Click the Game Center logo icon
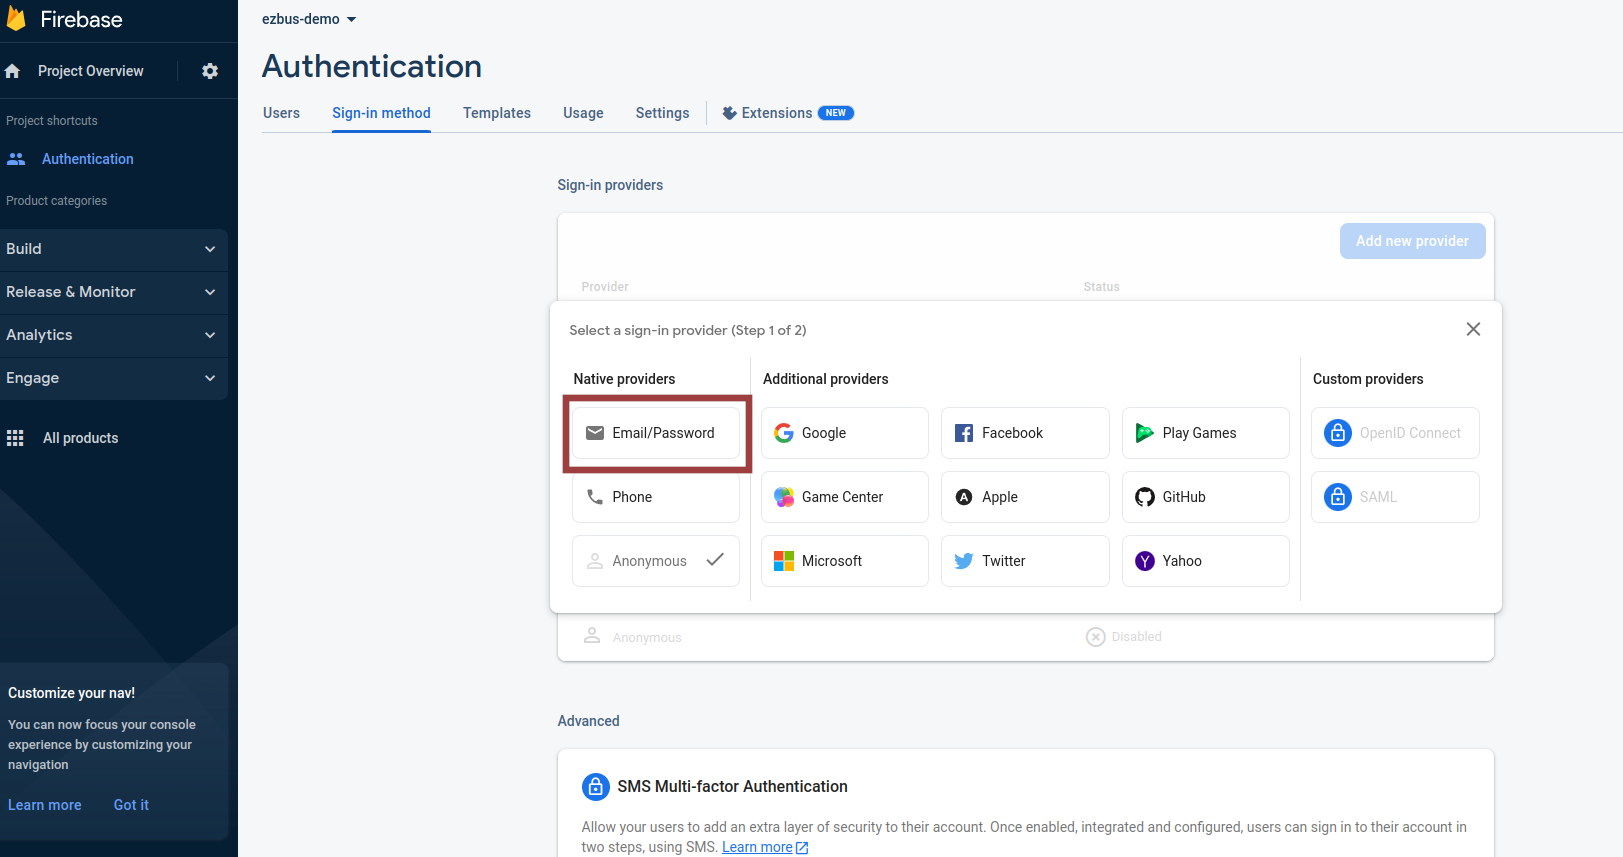Image resolution: width=1623 pixels, height=857 pixels. (784, 497)
